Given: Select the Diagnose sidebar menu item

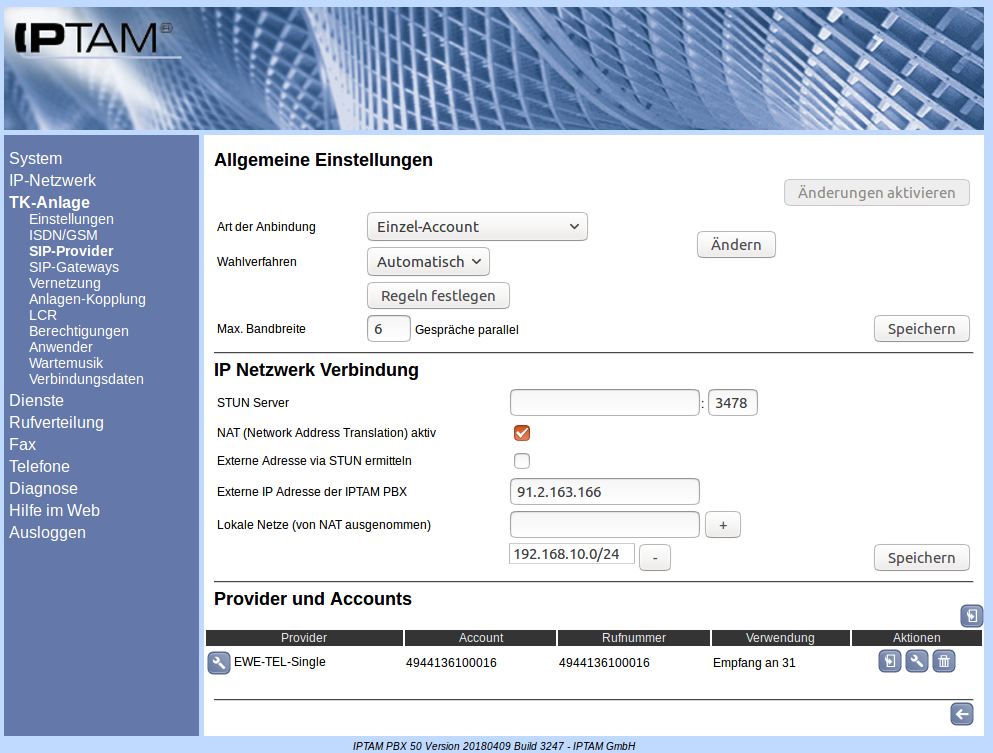Looking at the screenshot, I should 43,488.
